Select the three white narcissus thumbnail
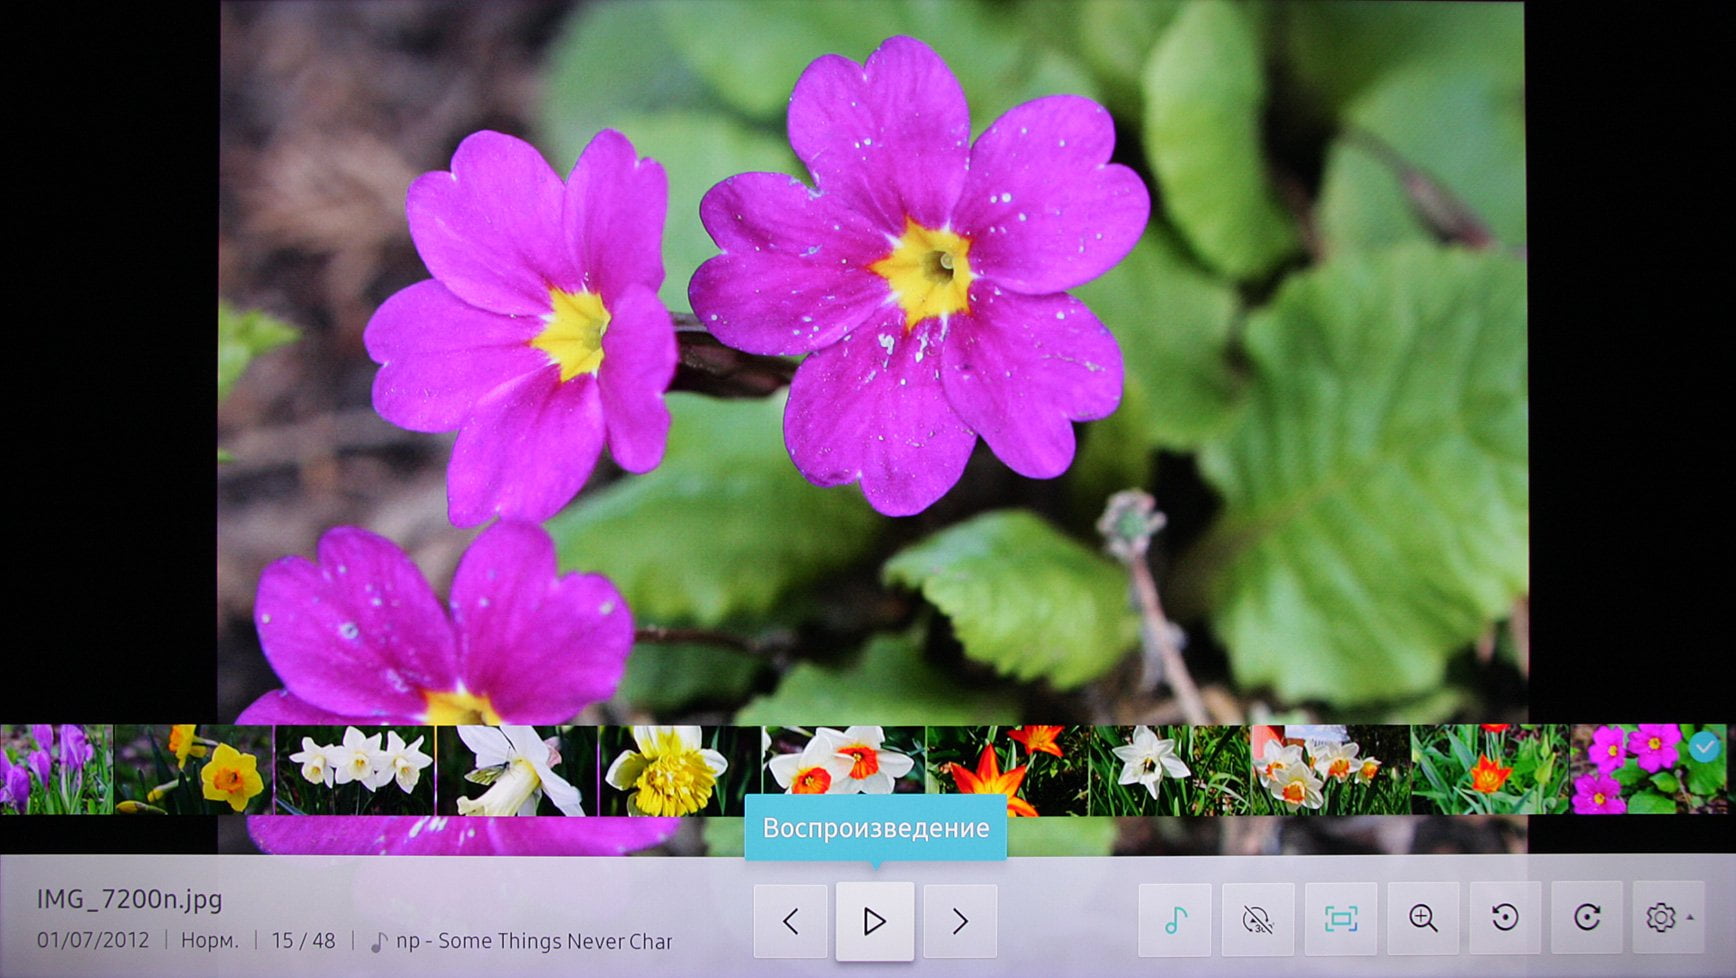The width and height of the screenshot is (1736, 978). (355, 769)
